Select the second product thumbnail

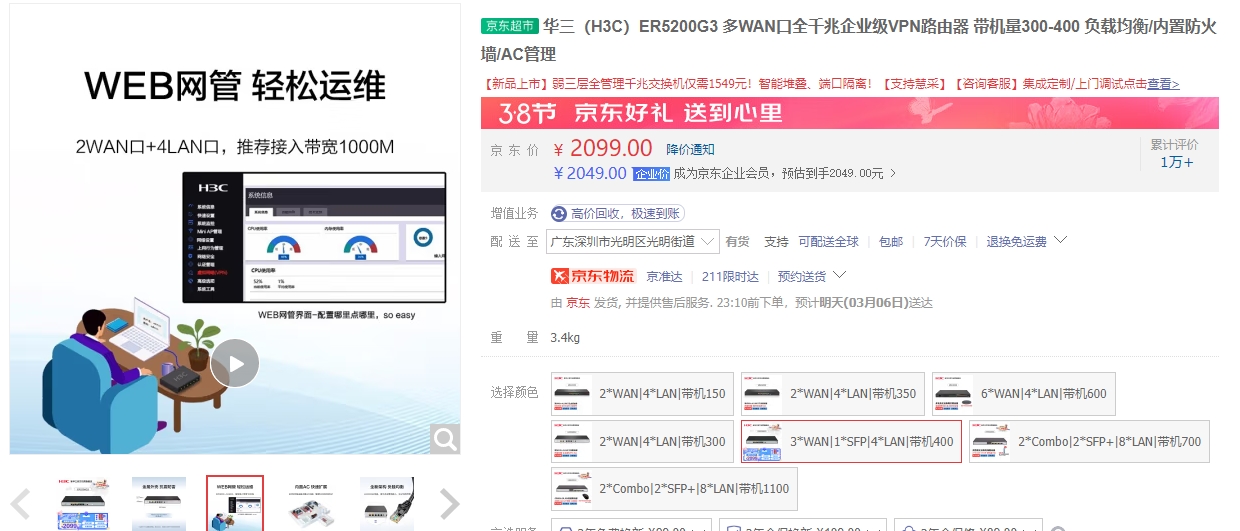(x=159, y=503)
